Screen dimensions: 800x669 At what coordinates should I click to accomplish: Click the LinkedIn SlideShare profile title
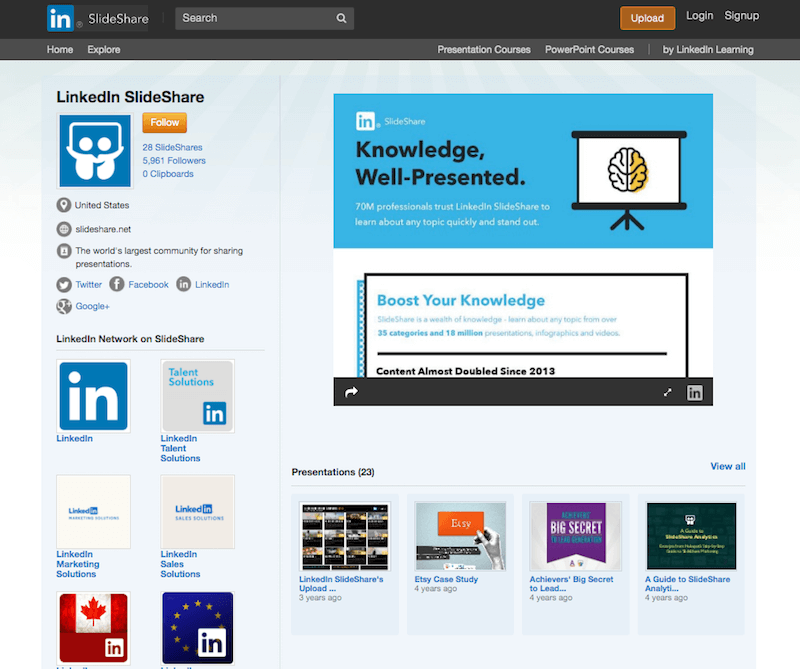[130, 97]
